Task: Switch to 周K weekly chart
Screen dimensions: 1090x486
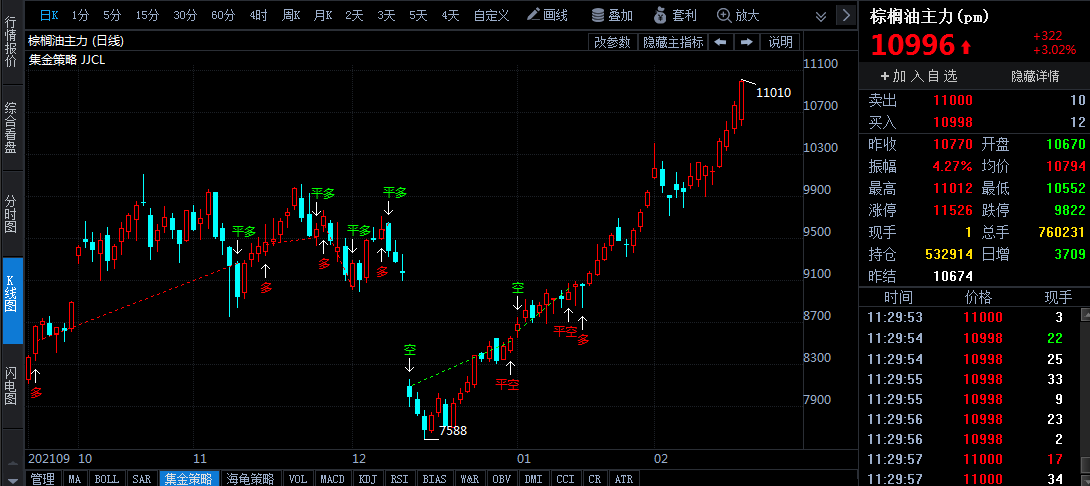Action: pos(291,15)
